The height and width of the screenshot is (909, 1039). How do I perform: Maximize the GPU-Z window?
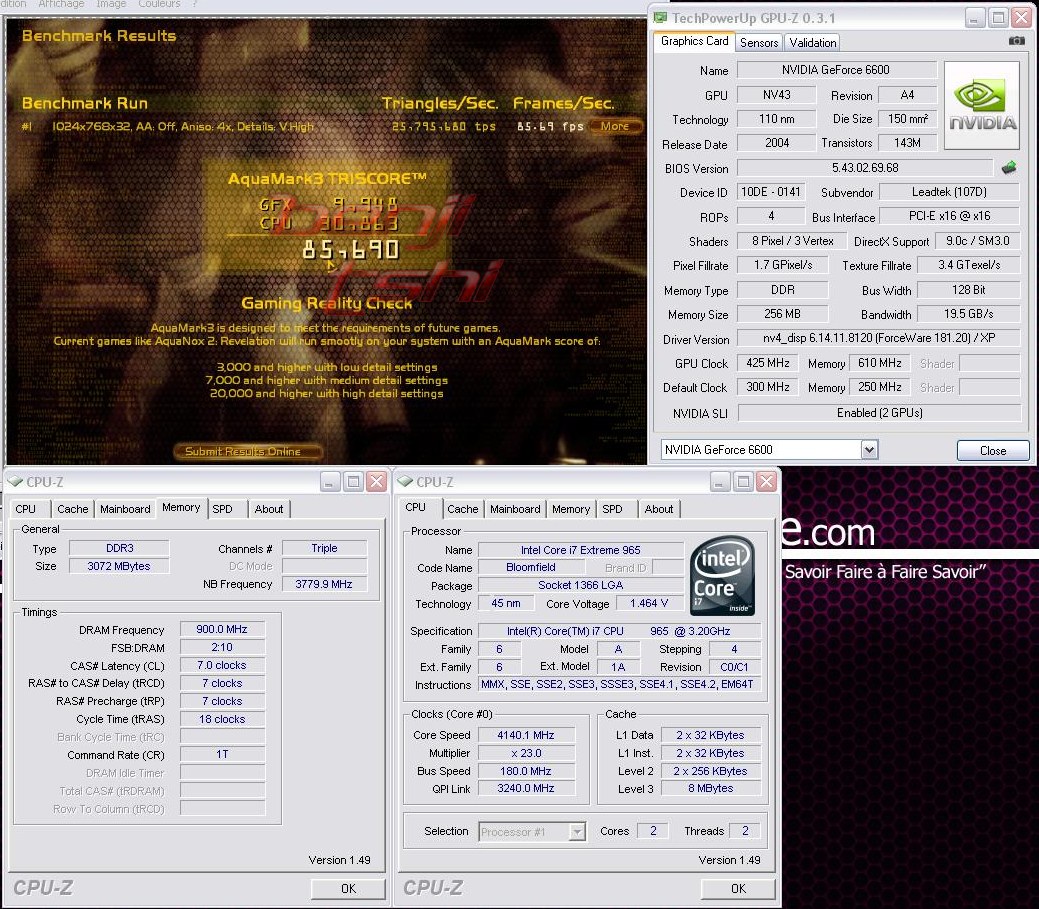[x=998, y=18]
